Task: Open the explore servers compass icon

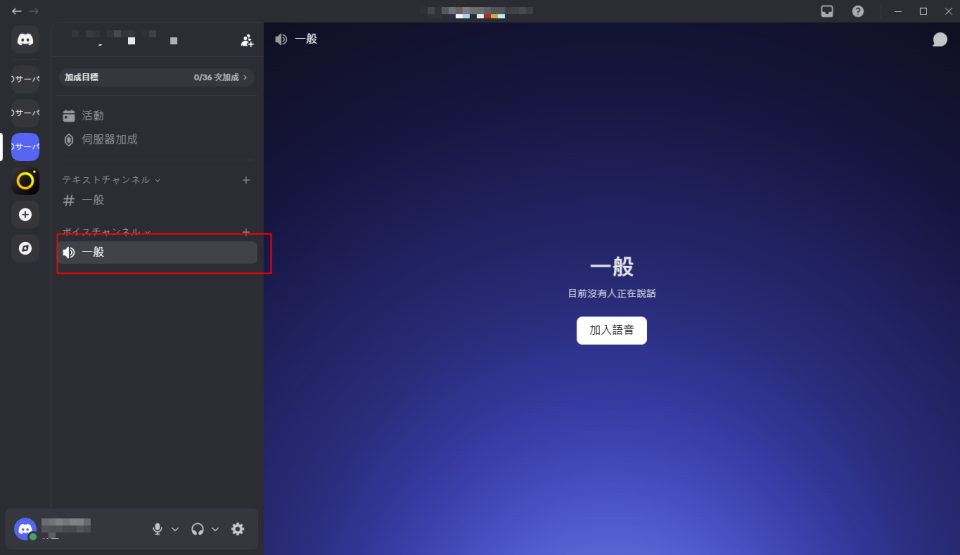Action: pyautogui.click(x=25, y=248)
